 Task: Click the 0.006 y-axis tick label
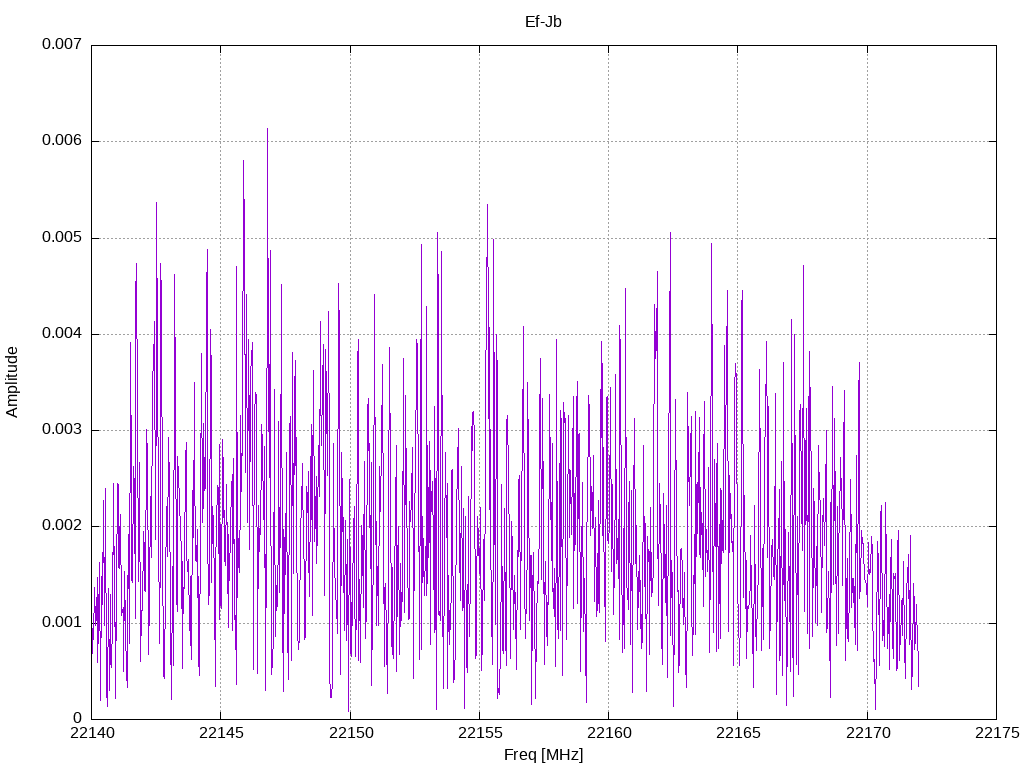tap(62, 140)
